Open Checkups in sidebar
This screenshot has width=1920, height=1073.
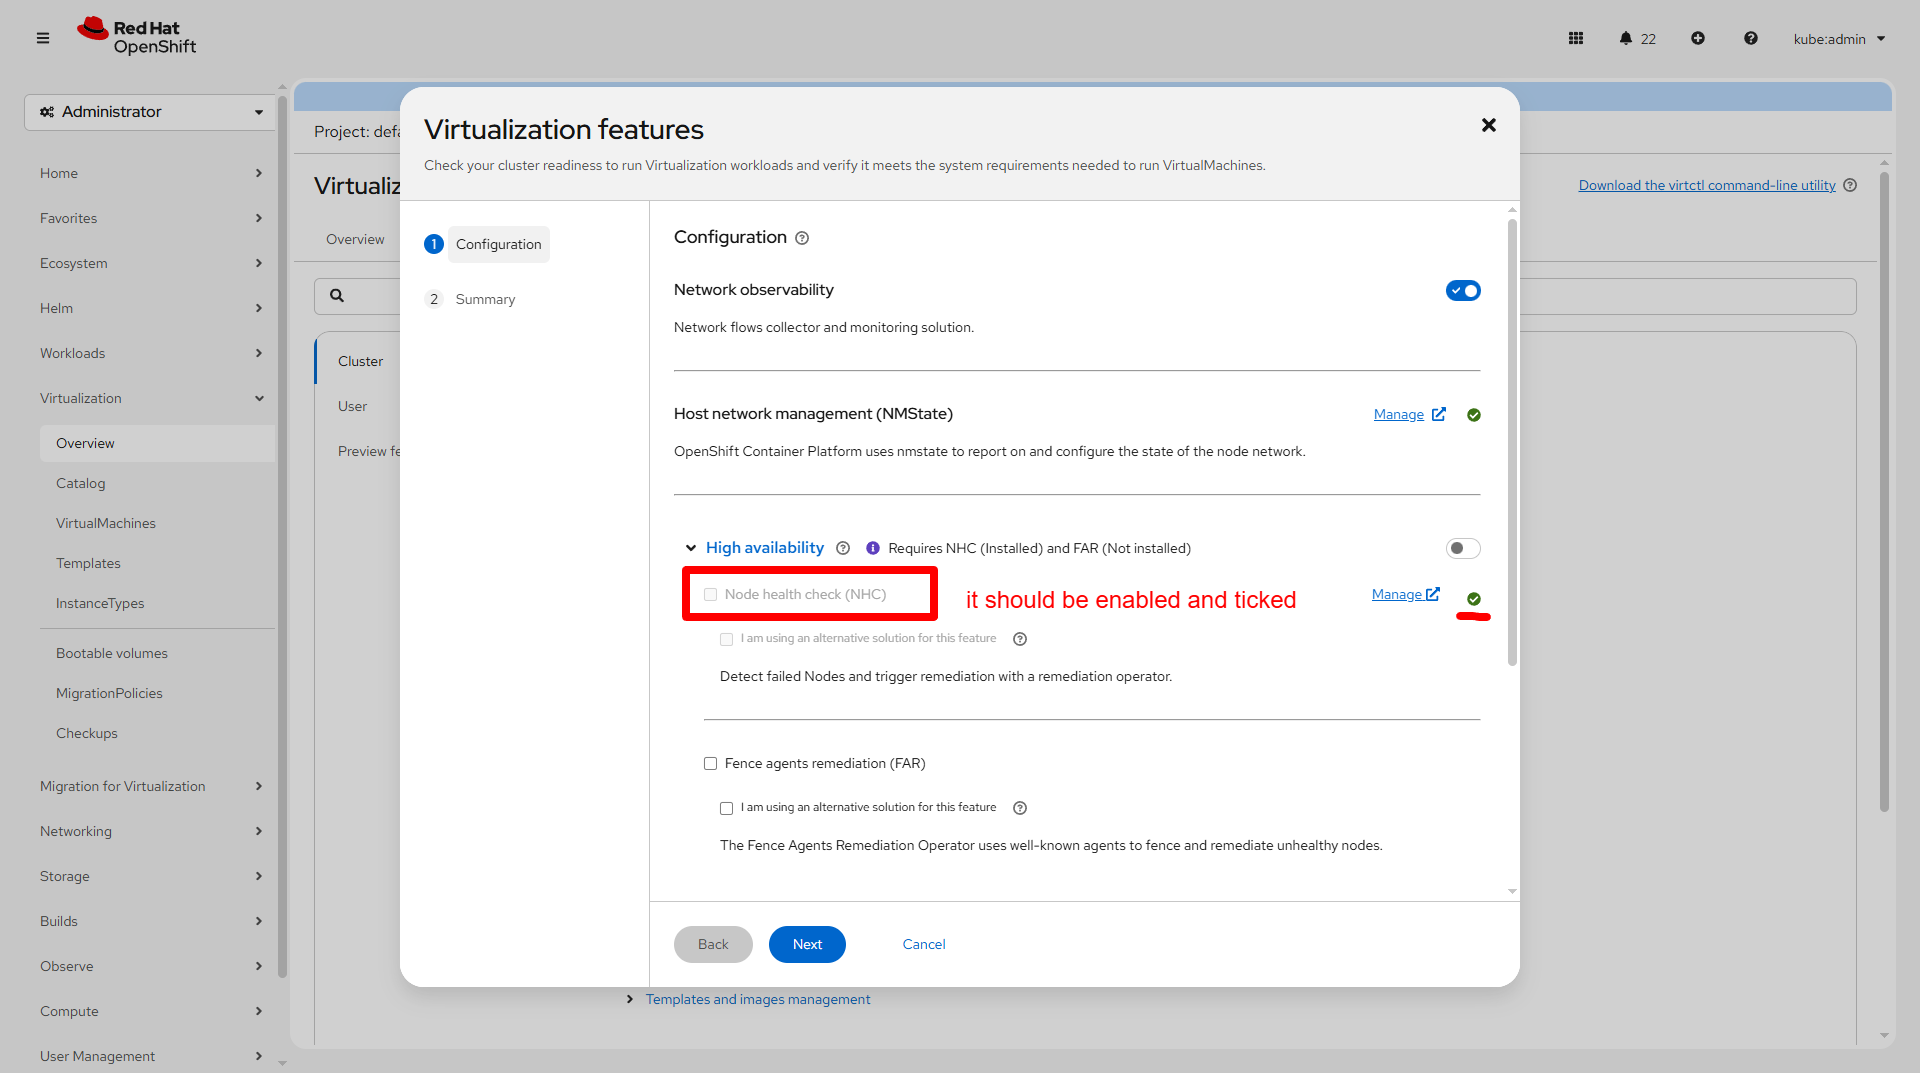click(x=87, y=733)
